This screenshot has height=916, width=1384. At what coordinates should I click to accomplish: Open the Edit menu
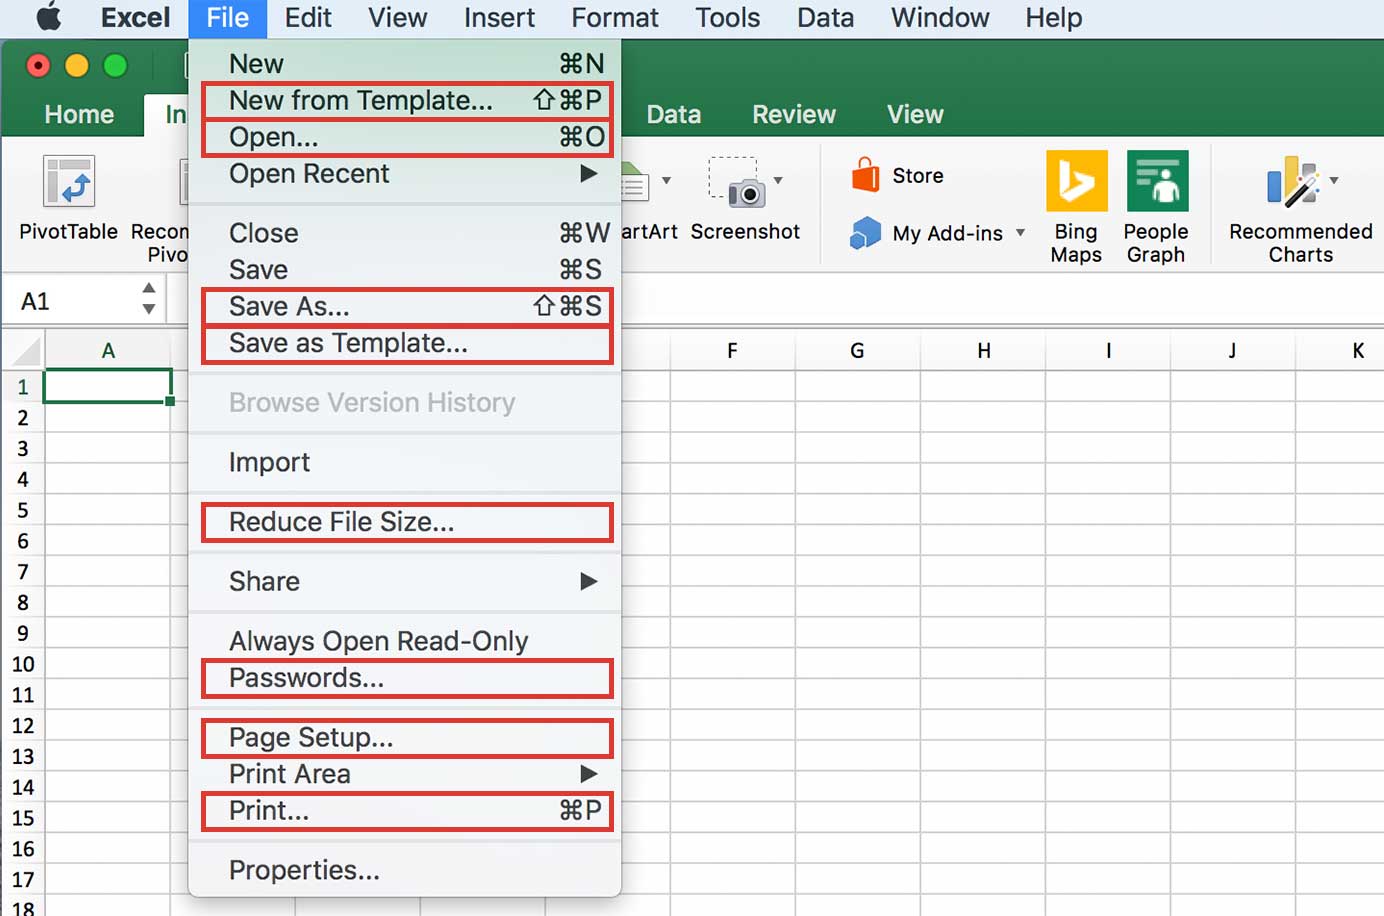pyautogui.click(x=308, y=17)
